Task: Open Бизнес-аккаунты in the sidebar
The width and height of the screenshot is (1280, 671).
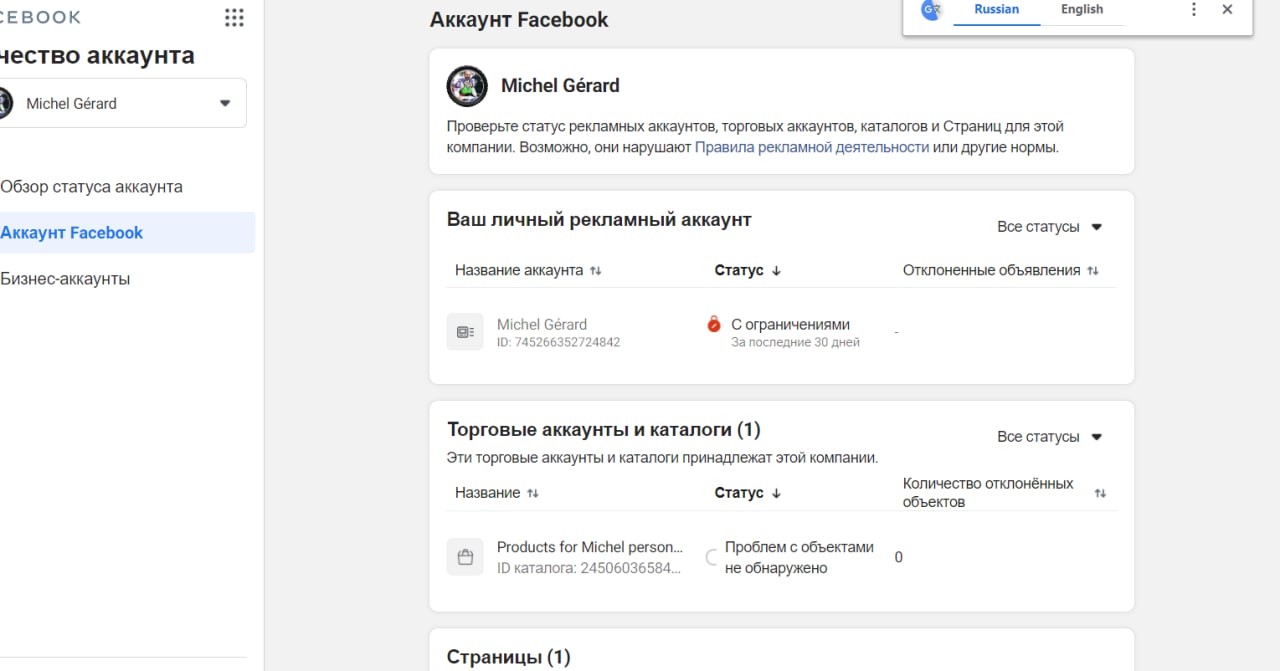Action: [65, 279]
